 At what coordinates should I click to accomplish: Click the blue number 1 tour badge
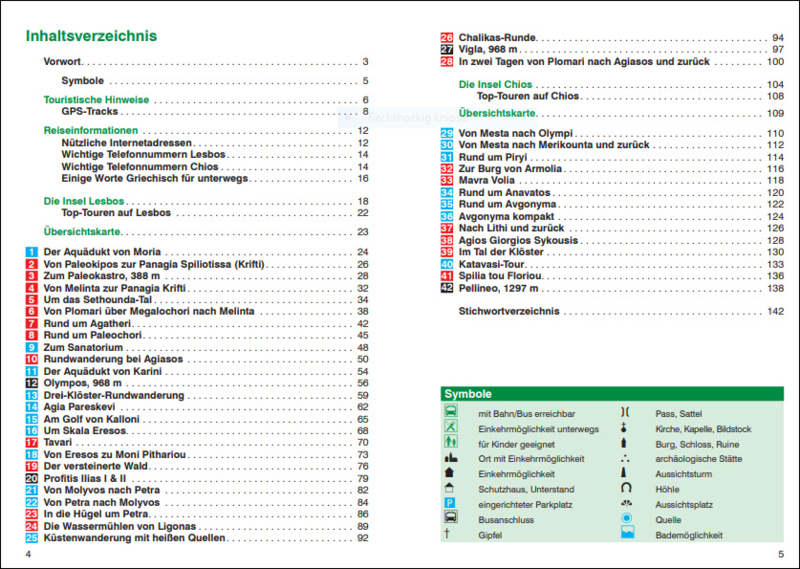pos(32,252)
